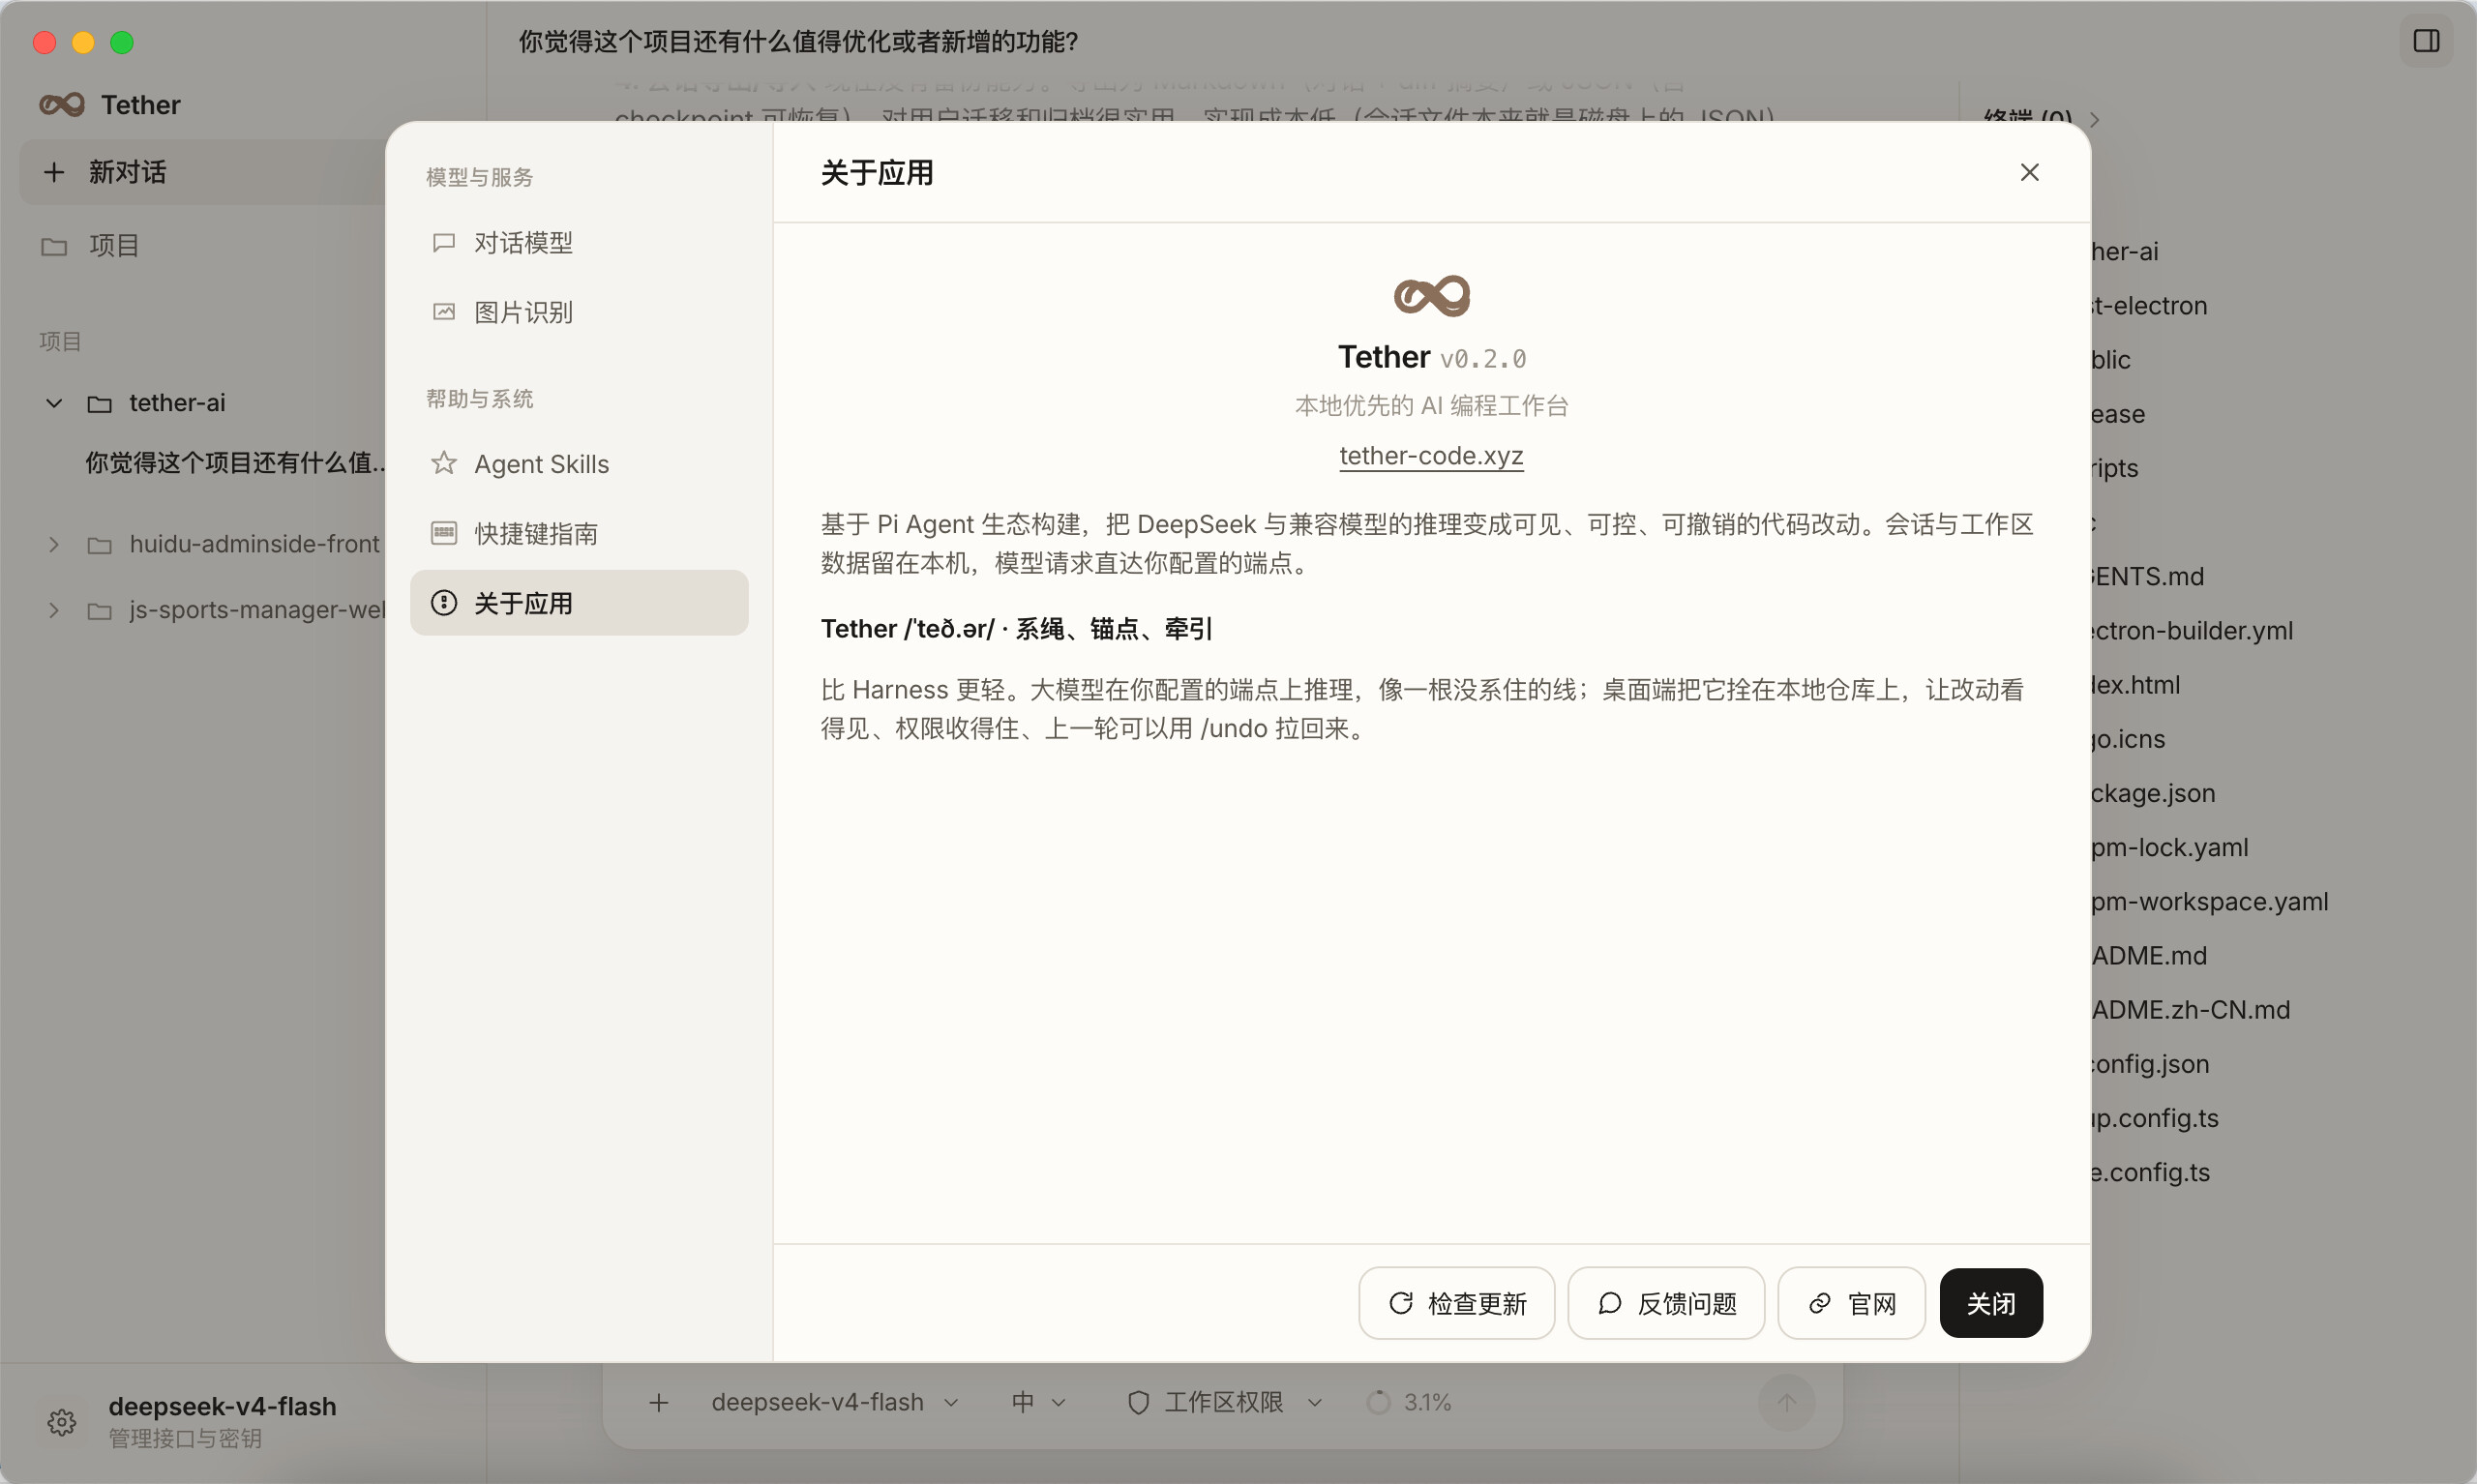2477x1484 pixels.
Task: Expand the huidu-adminside-front project
Action: click(54, 545)
